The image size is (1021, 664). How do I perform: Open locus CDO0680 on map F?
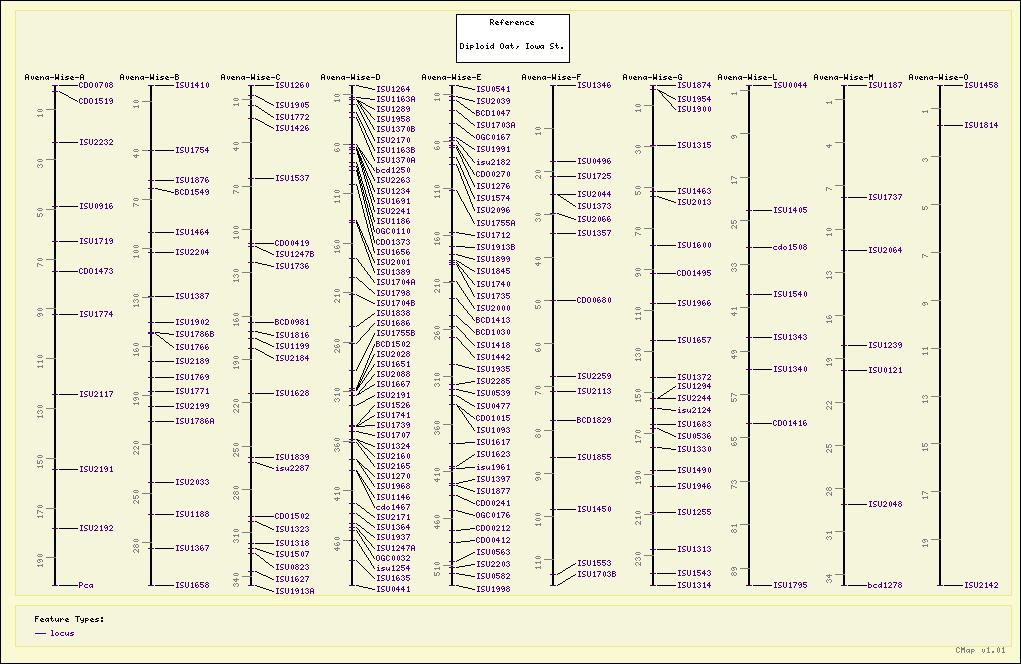(594, 300)
